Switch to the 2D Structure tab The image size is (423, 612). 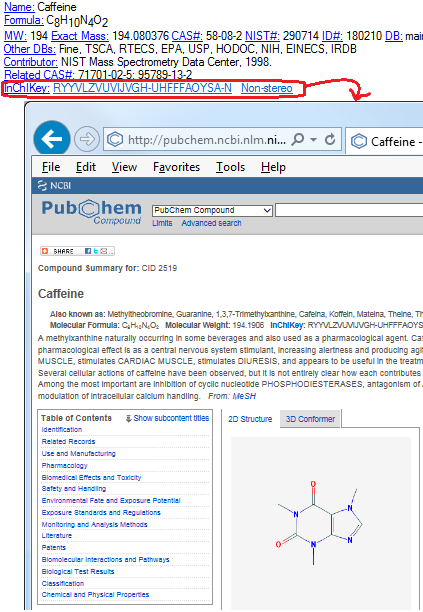click(x=250, y=419)
